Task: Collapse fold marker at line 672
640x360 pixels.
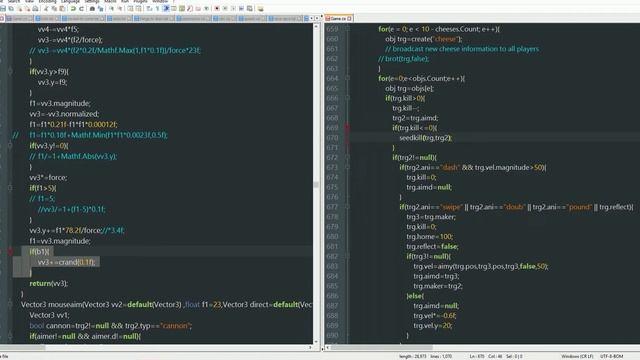Action: pyautogui.click(x=347, y=158)
